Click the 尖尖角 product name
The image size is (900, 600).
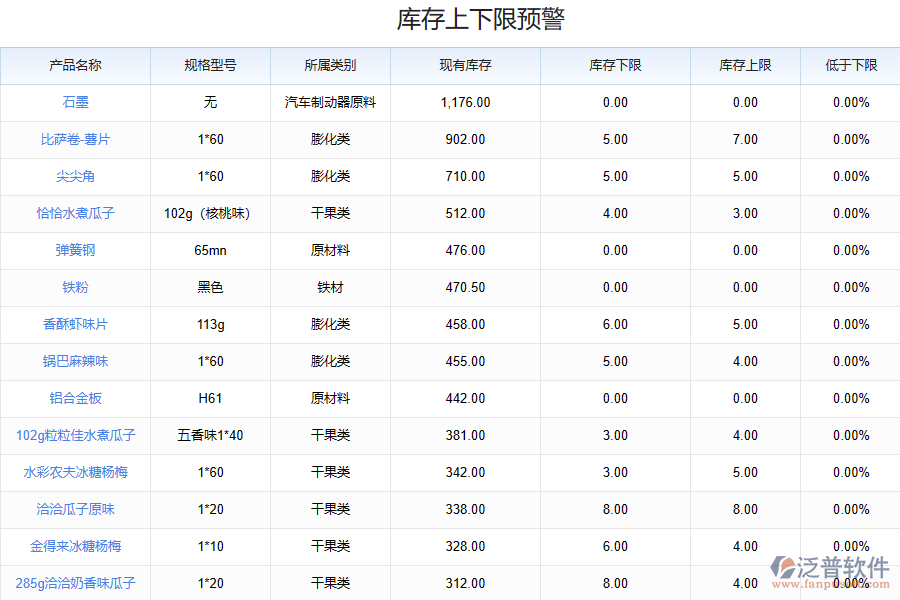(x=74, y=177)
